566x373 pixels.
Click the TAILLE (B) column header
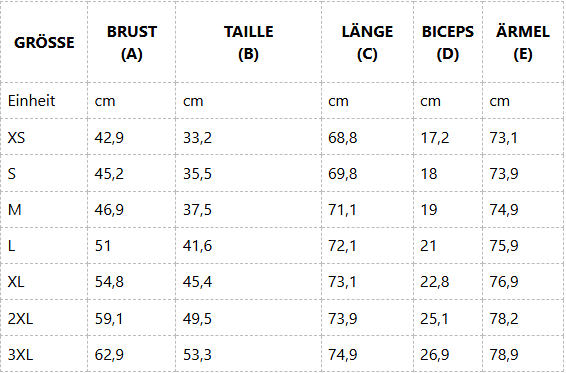coord(248,43)
